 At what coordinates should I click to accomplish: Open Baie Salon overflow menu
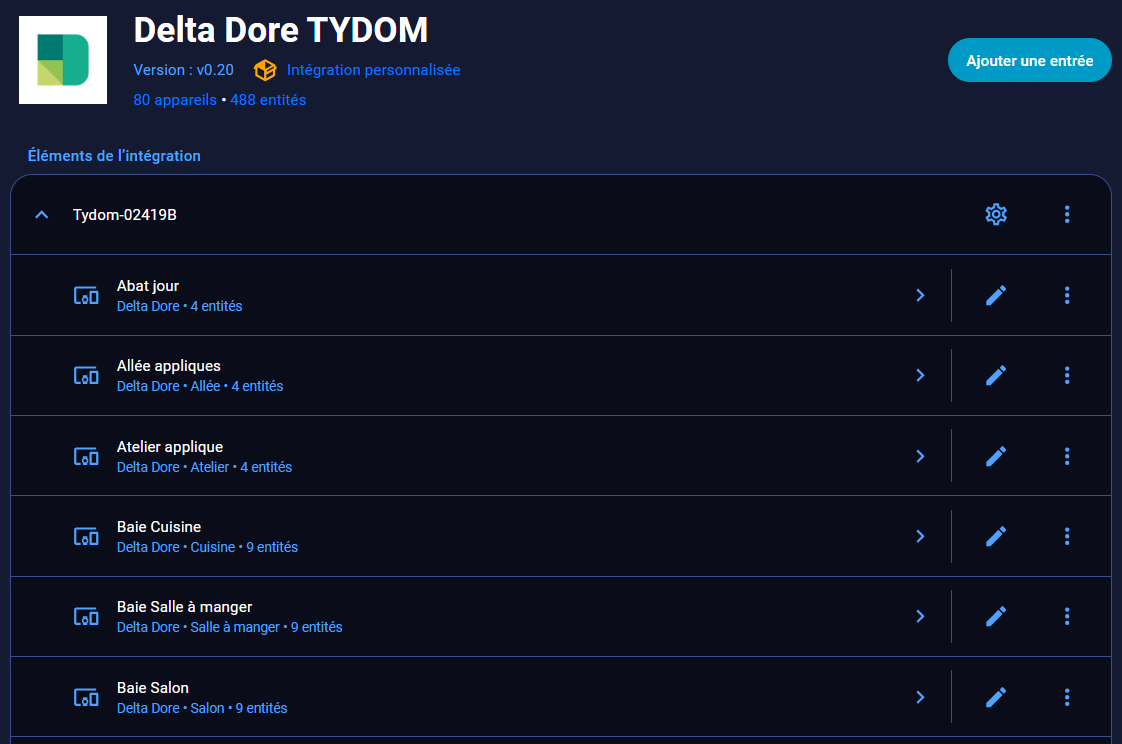tap(1066, 698)
